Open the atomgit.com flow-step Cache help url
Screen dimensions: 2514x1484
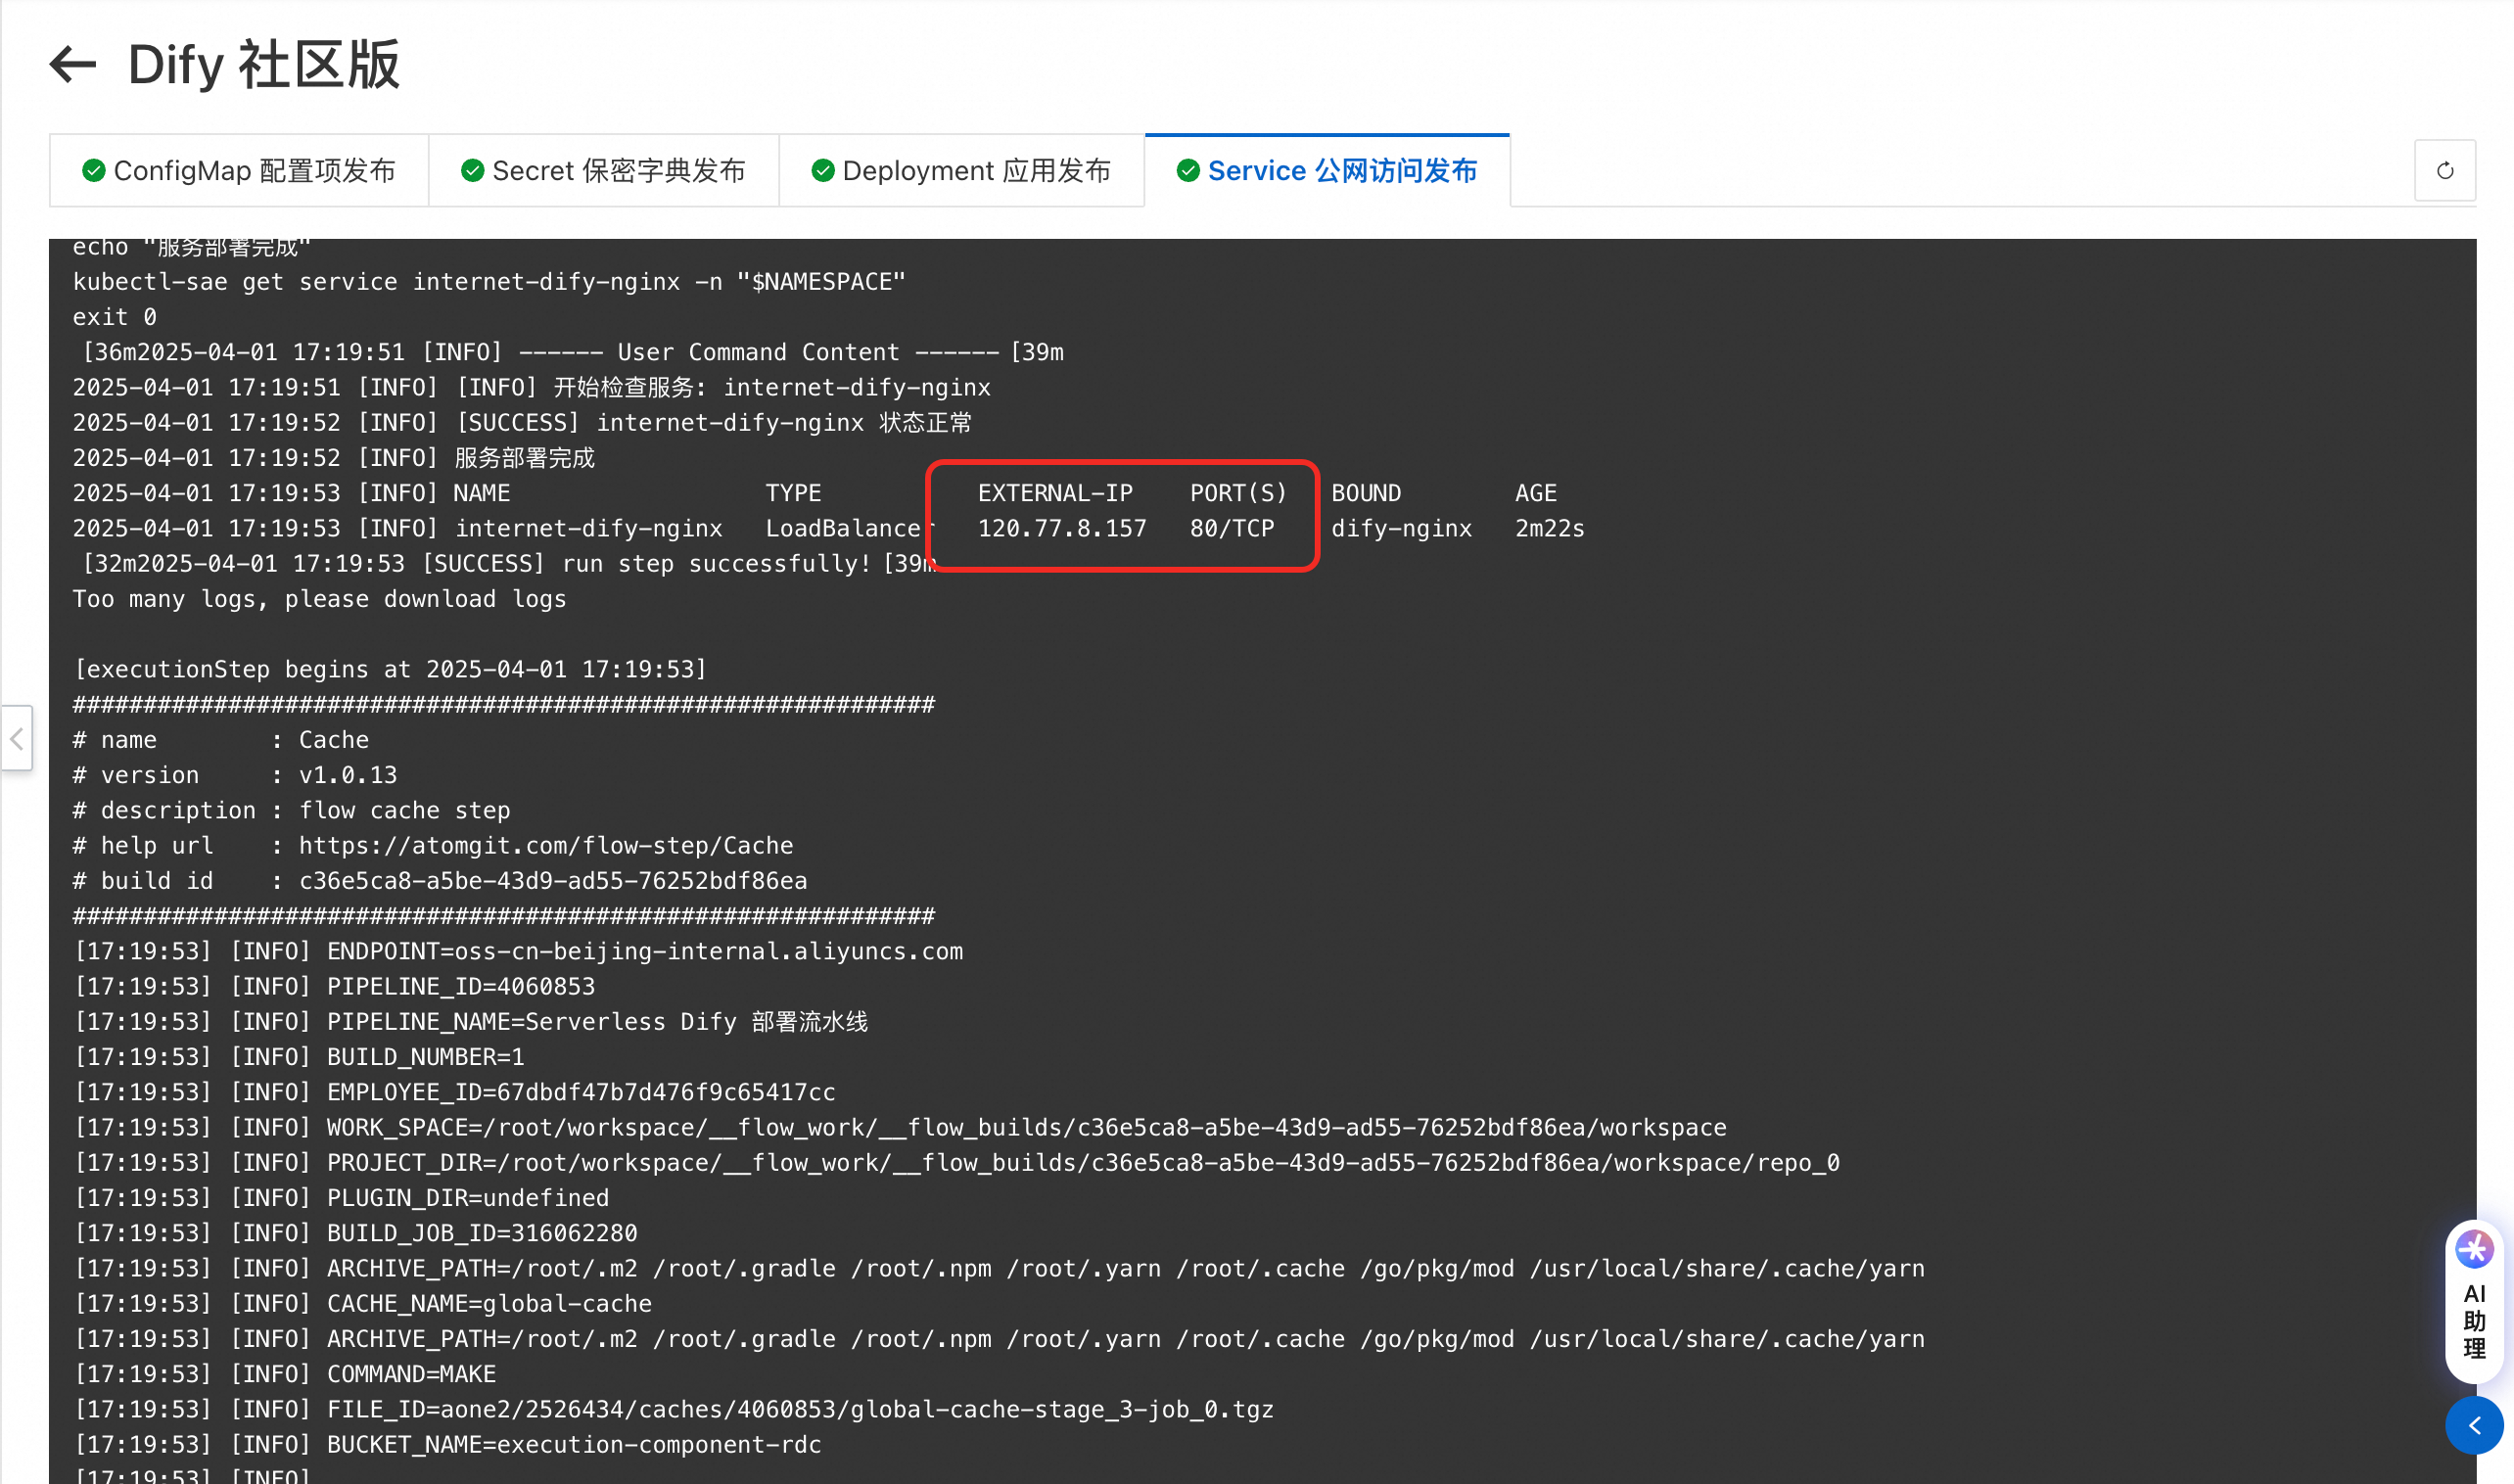546,845
